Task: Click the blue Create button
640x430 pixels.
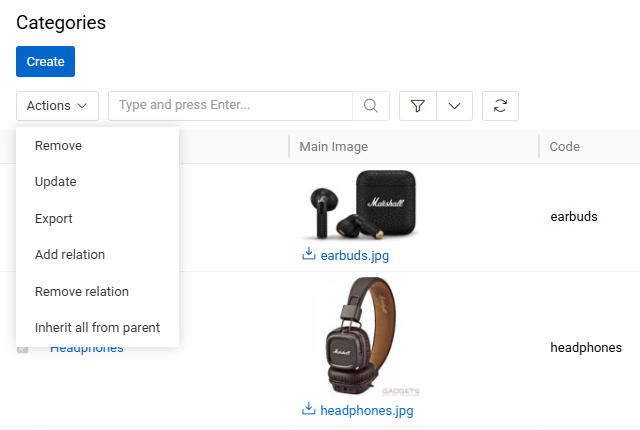Action: [x=45, y=62]
